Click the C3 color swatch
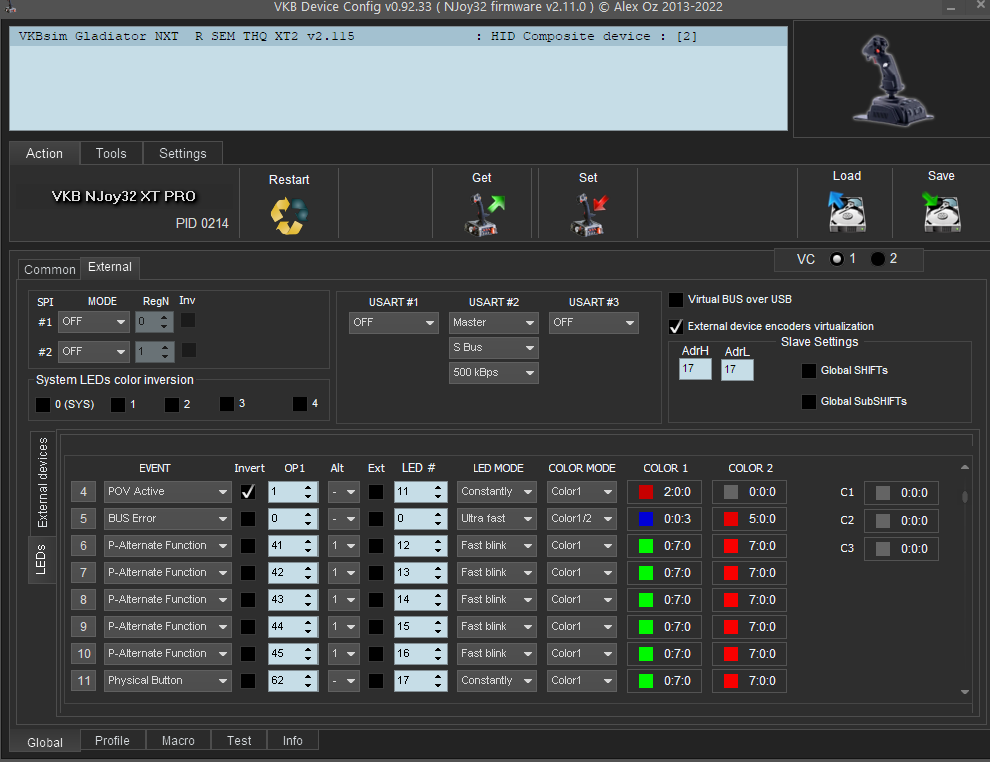 pyautogui.click(x=883, y=549)
